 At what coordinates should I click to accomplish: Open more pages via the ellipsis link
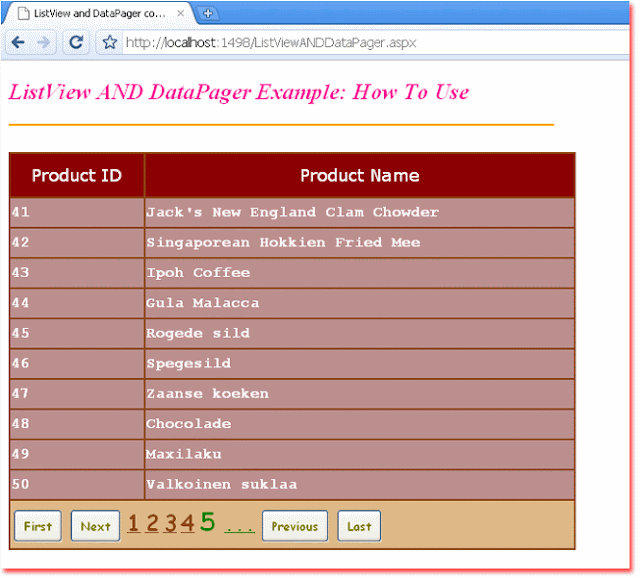(x=240, y=529)
